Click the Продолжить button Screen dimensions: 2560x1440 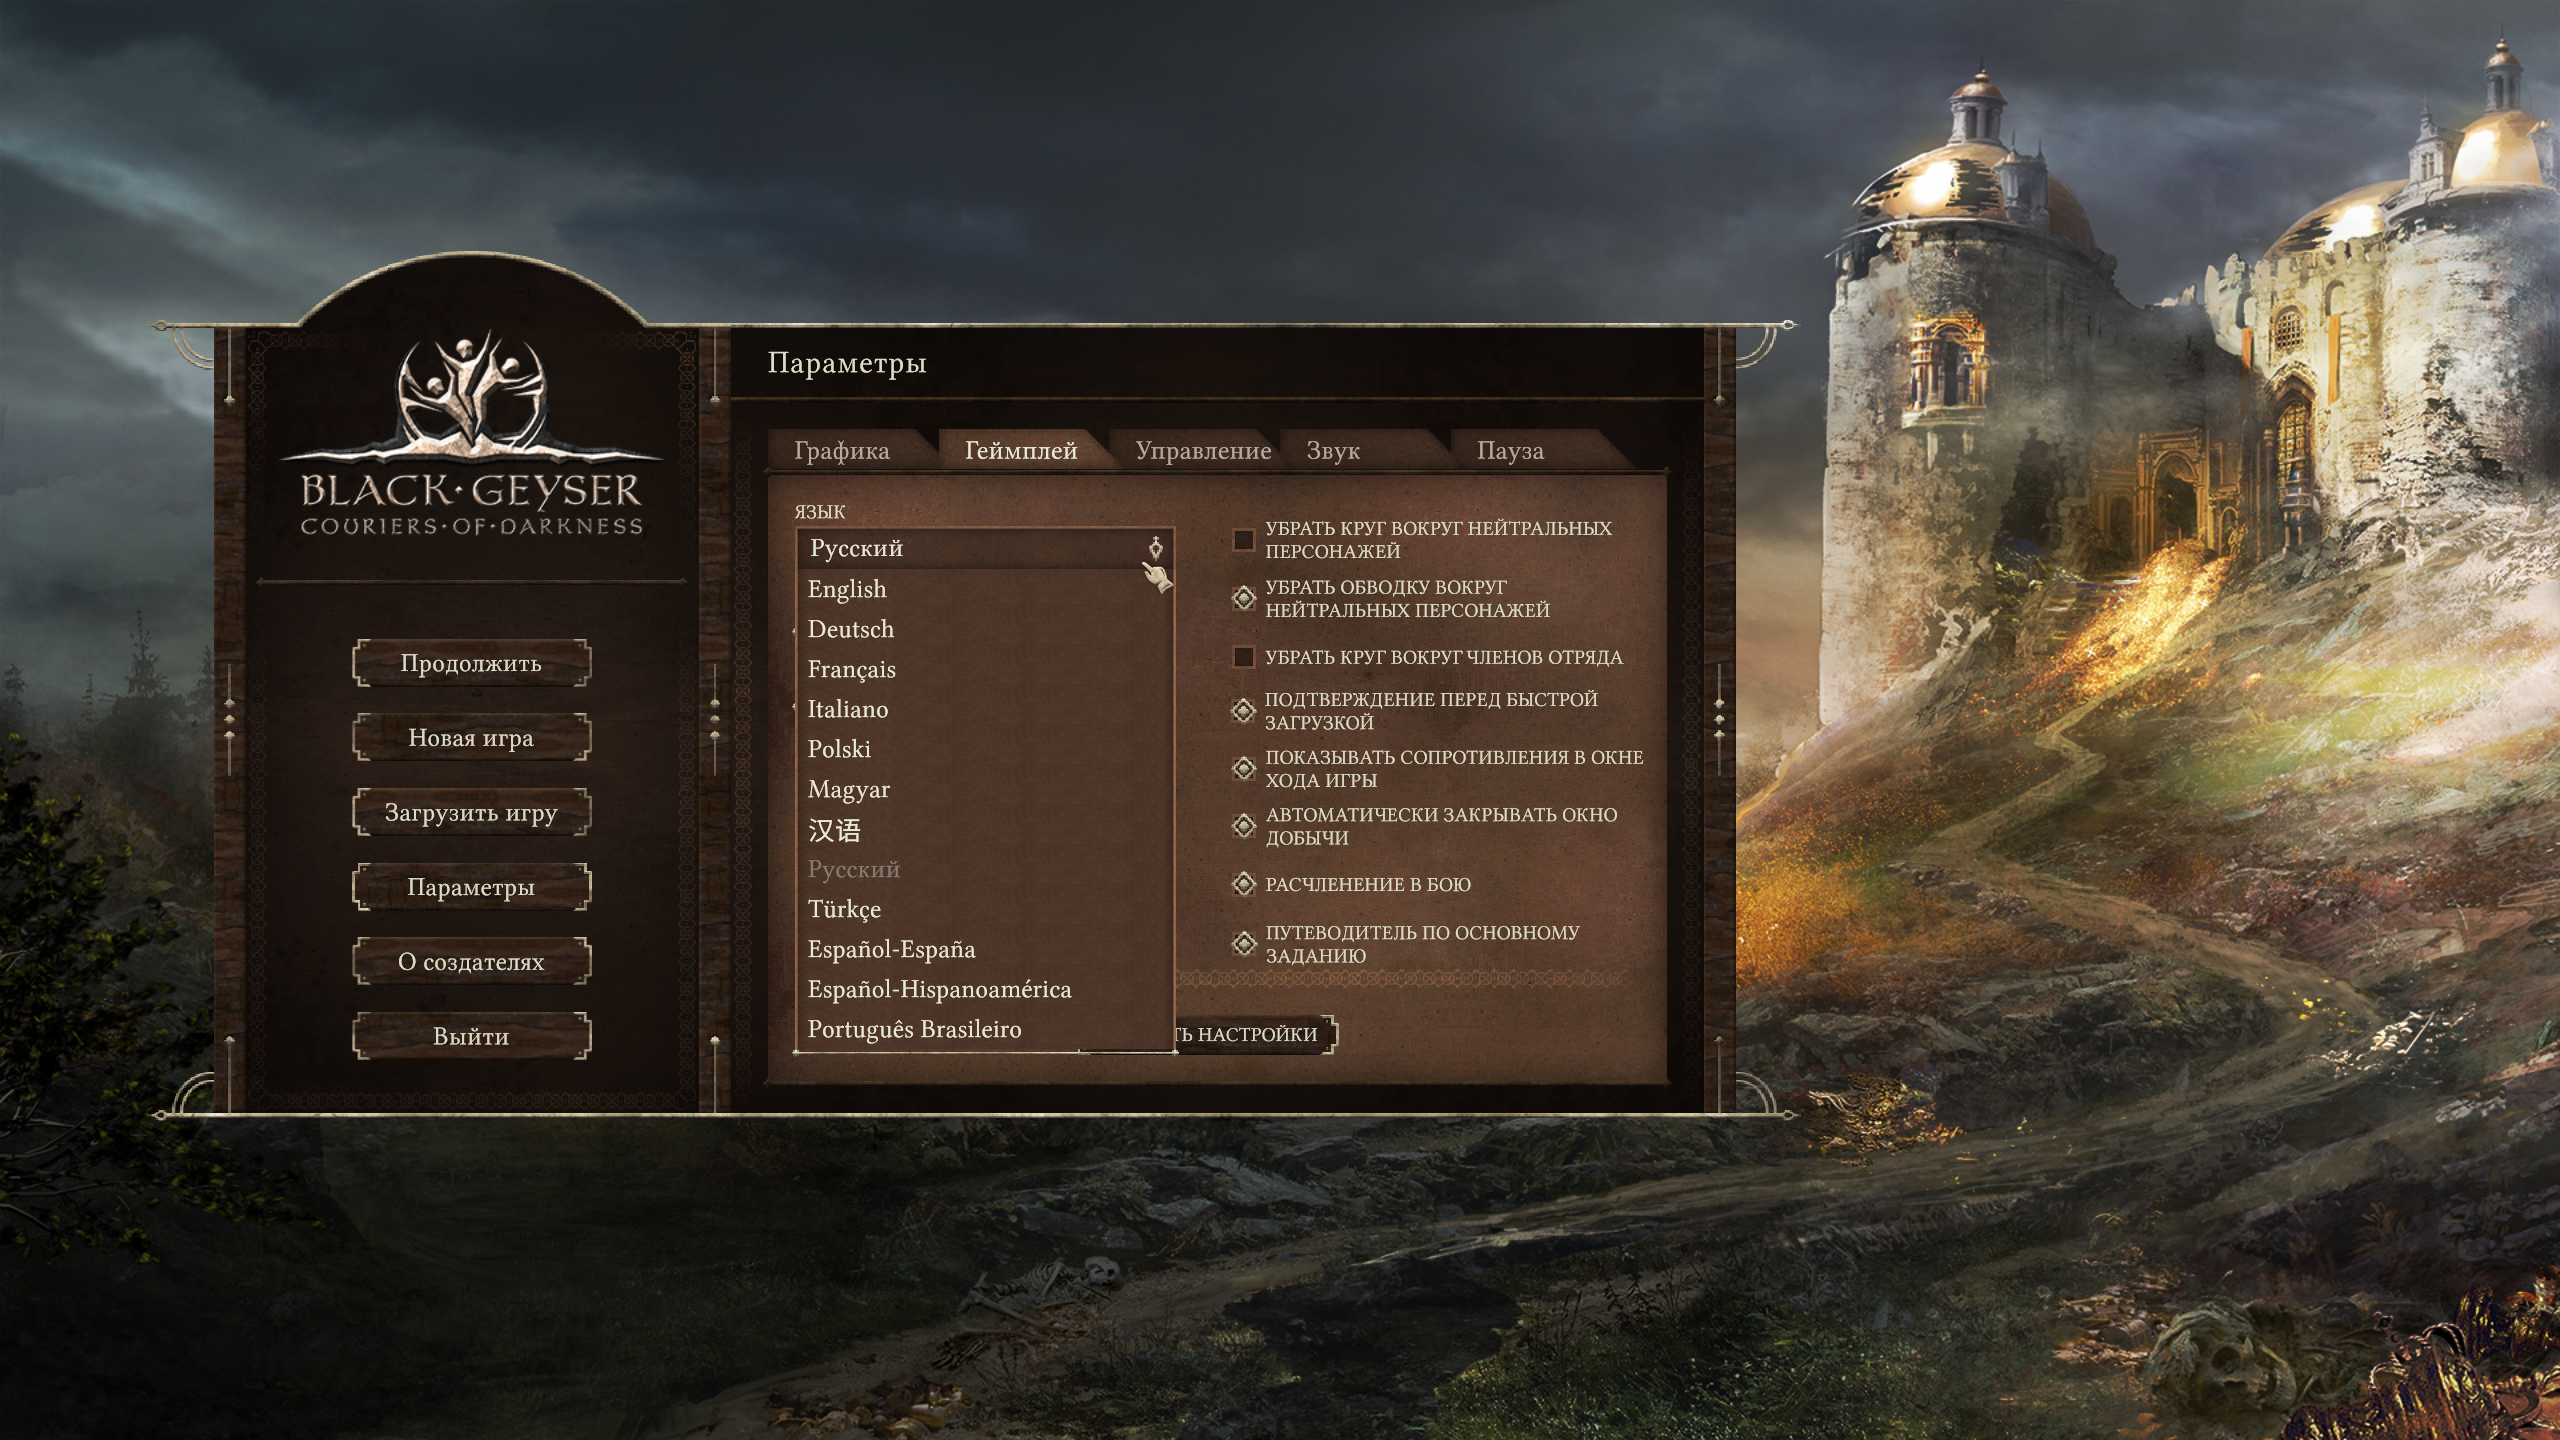pyautogui.click(x=471, y=663)
